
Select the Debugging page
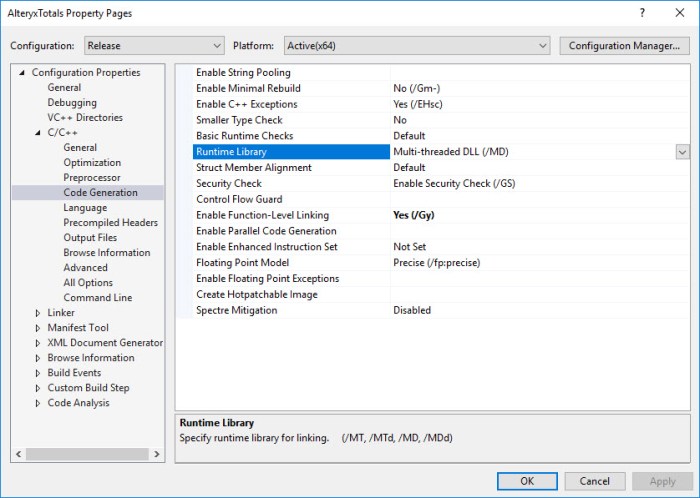72,103
